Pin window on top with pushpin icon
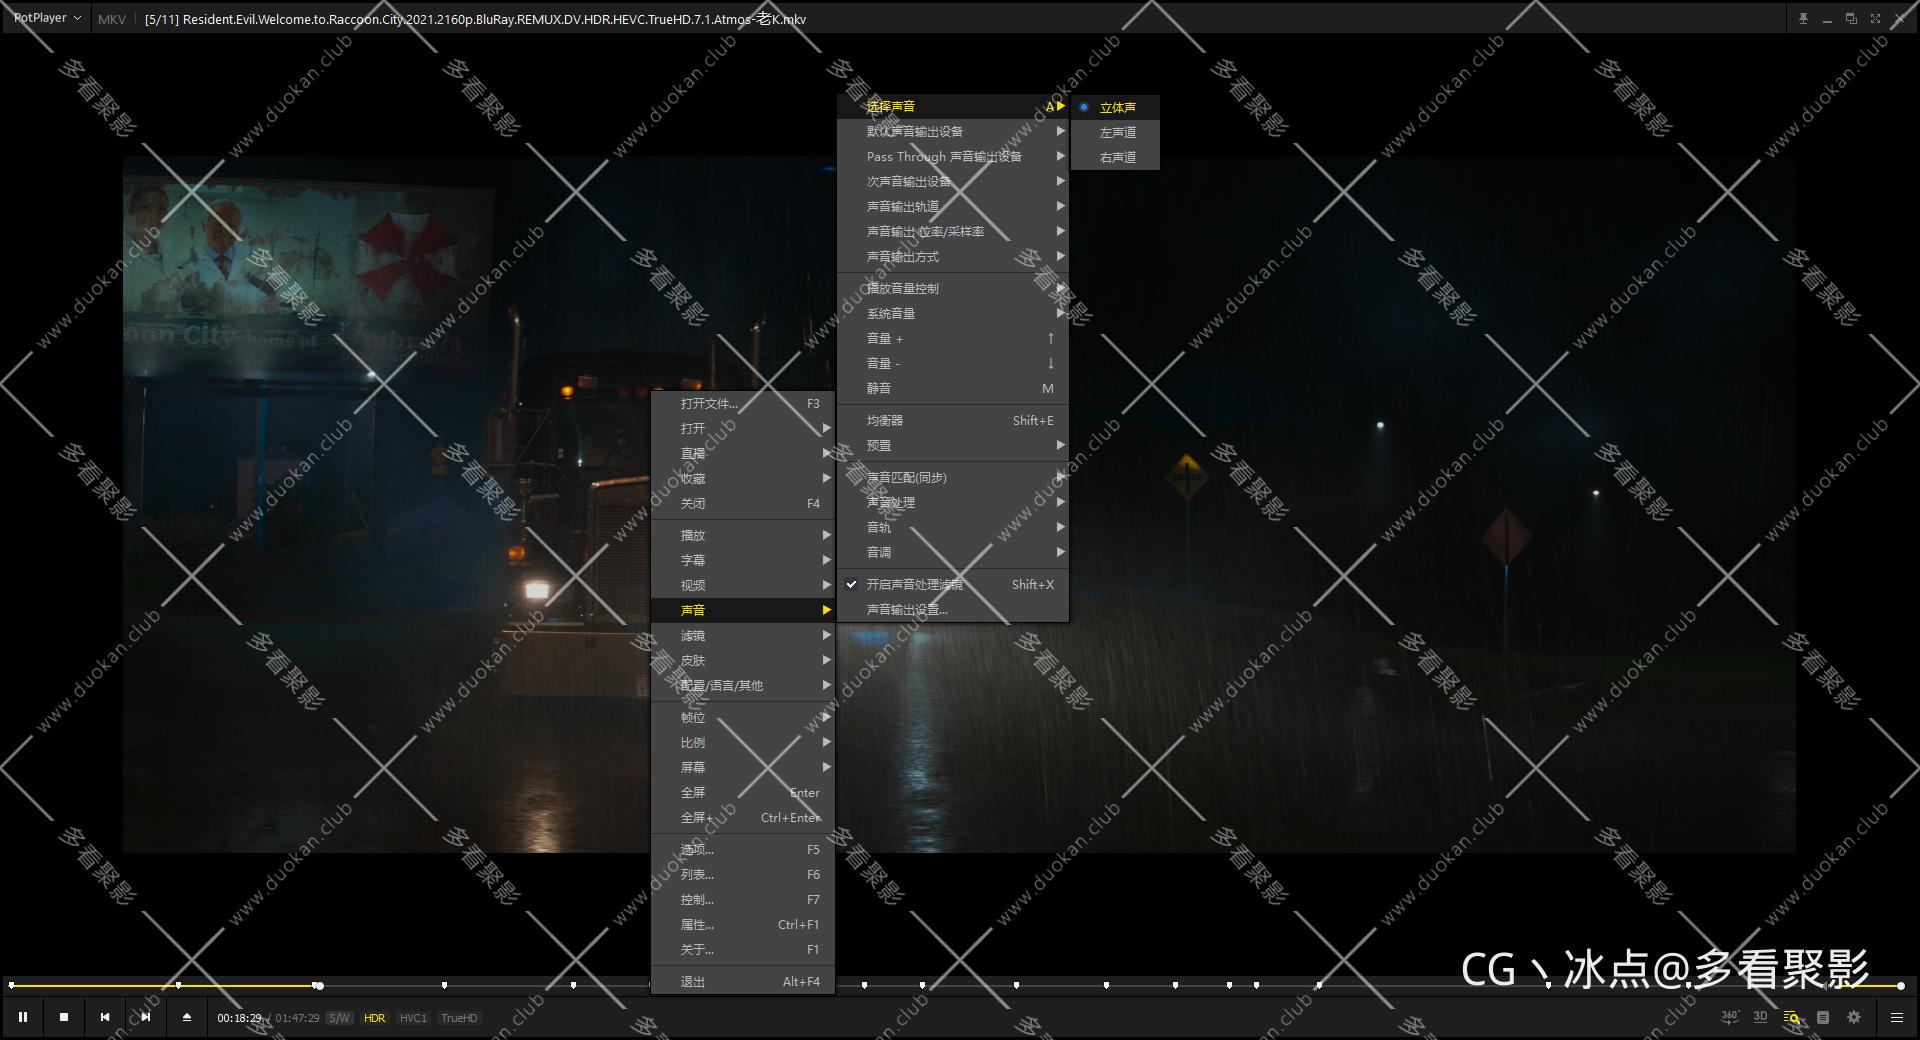Viewport: 1920px width, 1040px height. tap(1803, 19)
